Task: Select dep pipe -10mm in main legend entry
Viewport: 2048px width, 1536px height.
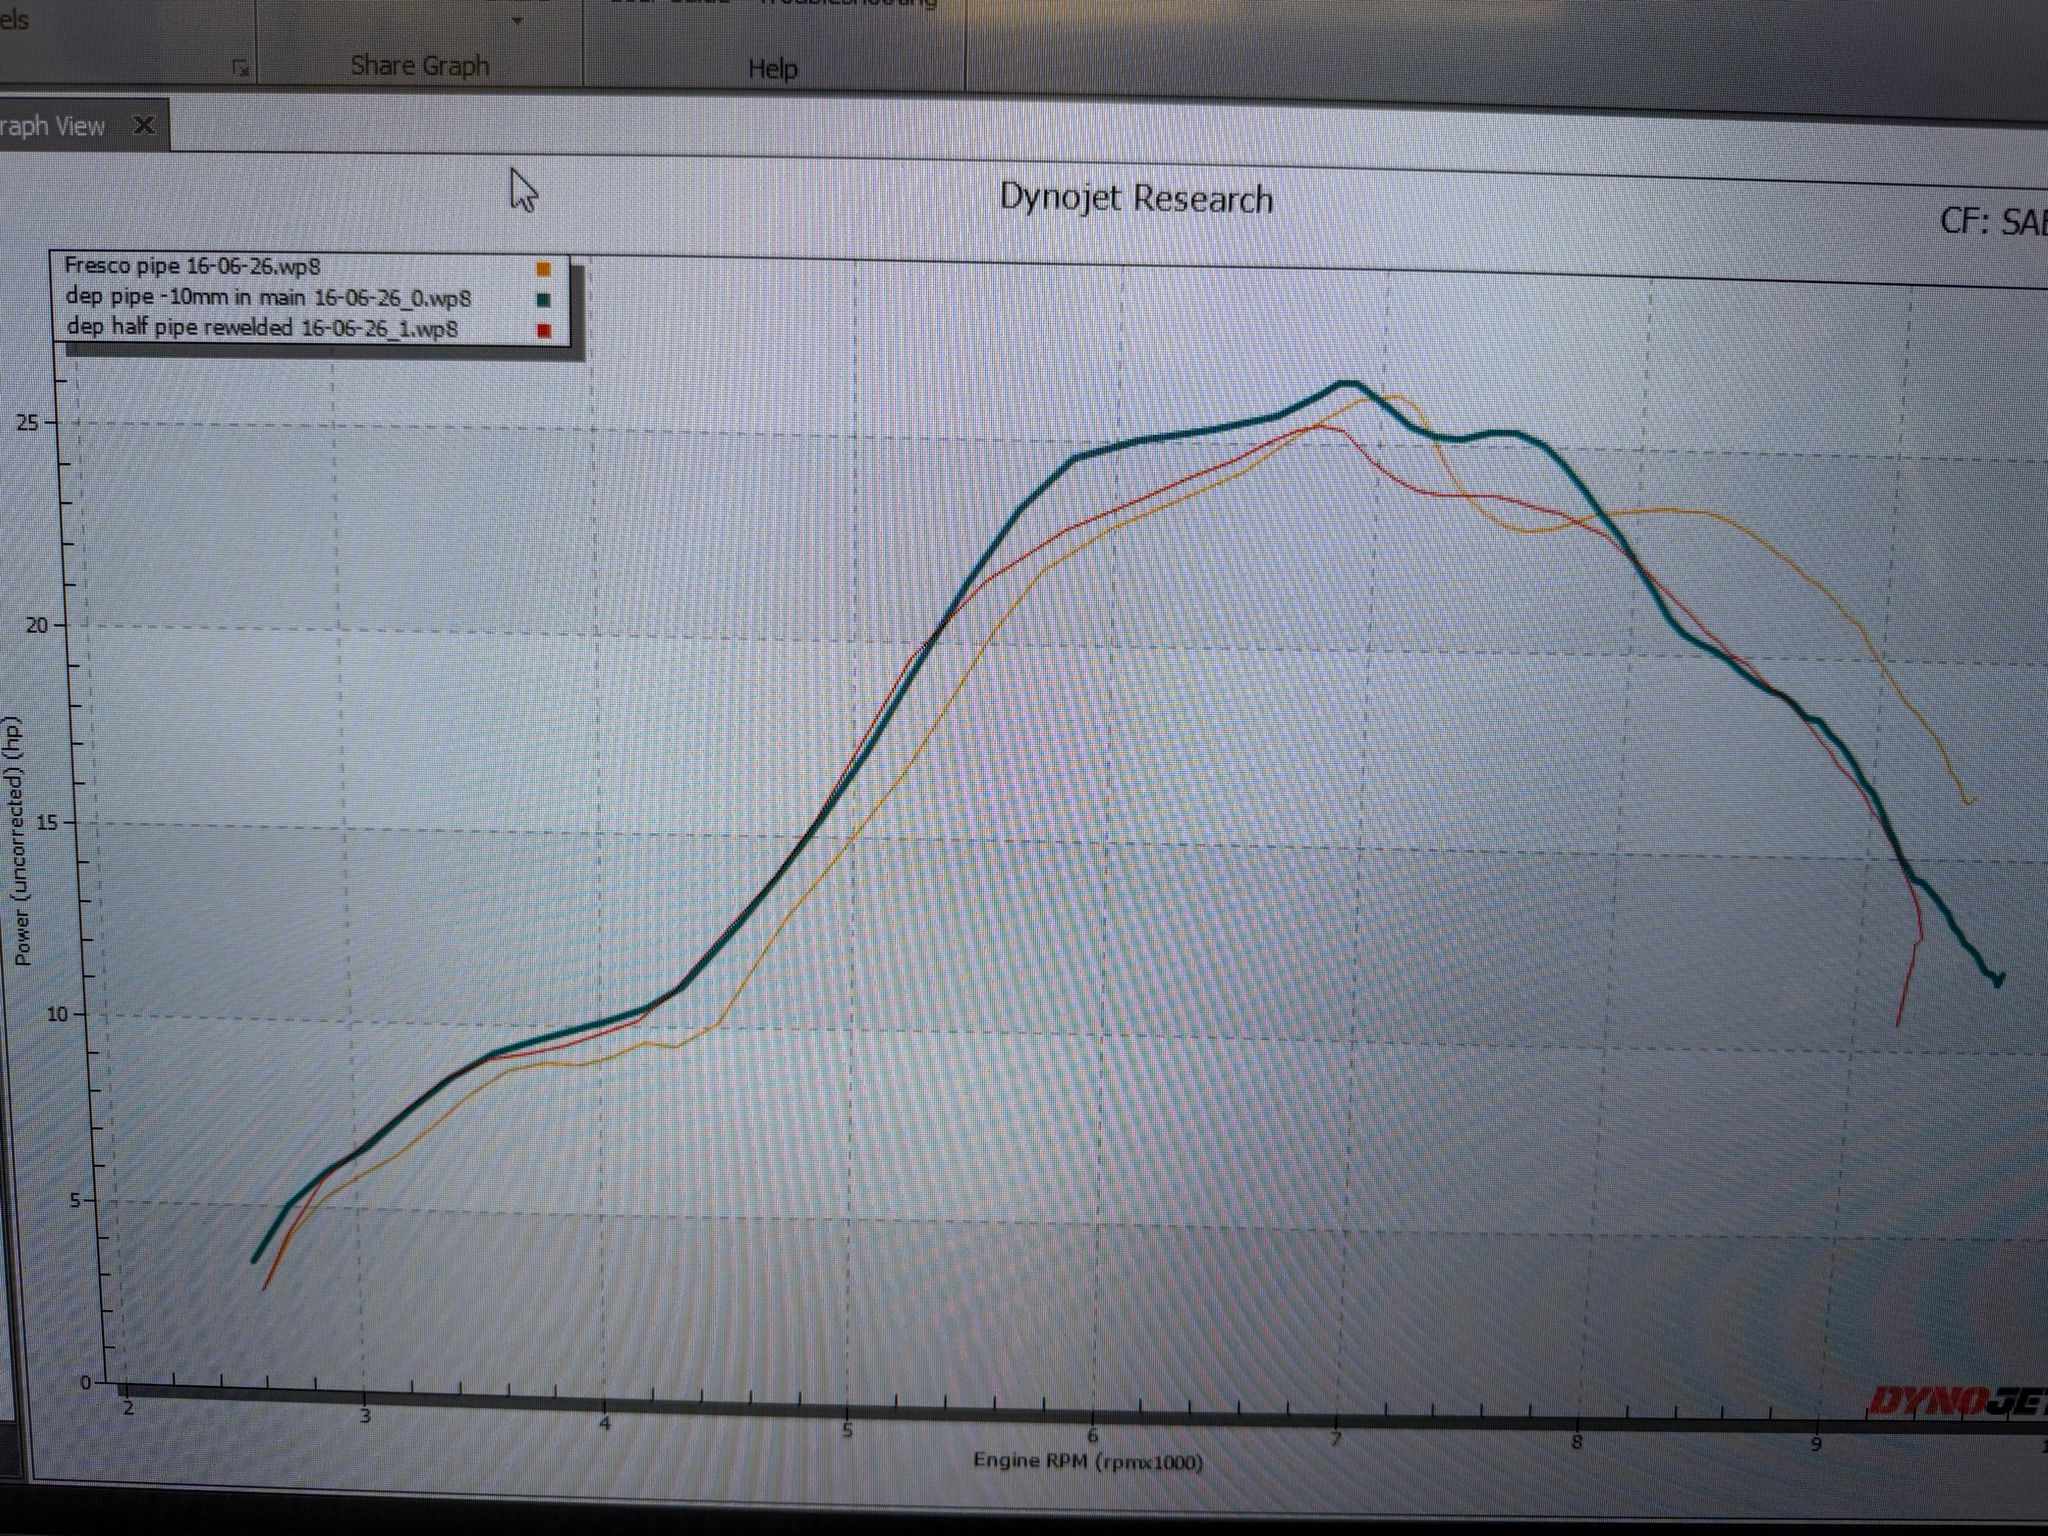Action: 268,297
